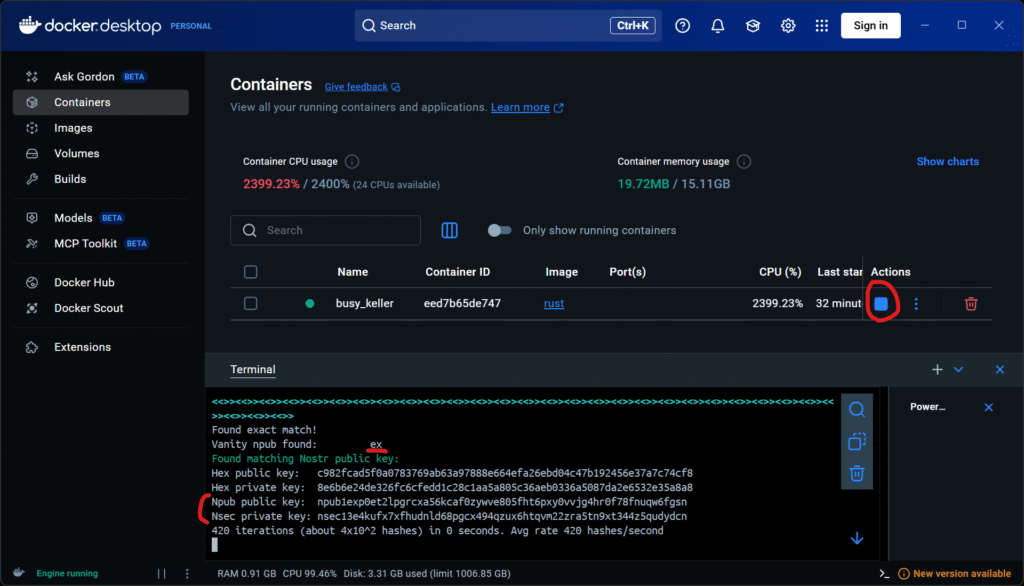Search within terminal output using magnifier icon
The height and width of the screenshot is (586, 1024).
pos(857,409)
